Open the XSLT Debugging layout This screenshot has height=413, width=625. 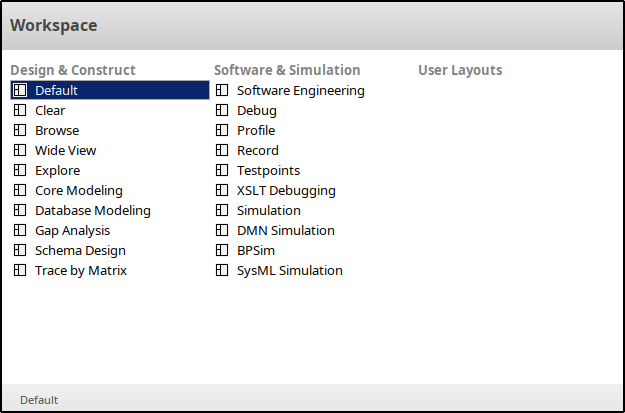(x=286, y=190)
